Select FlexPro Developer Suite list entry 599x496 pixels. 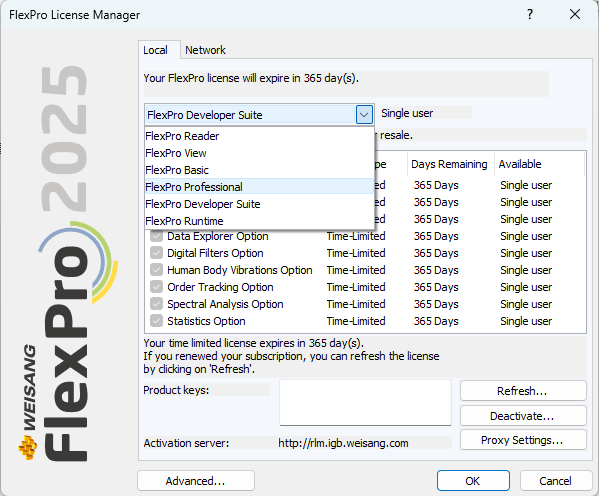(x=259, y=204)
